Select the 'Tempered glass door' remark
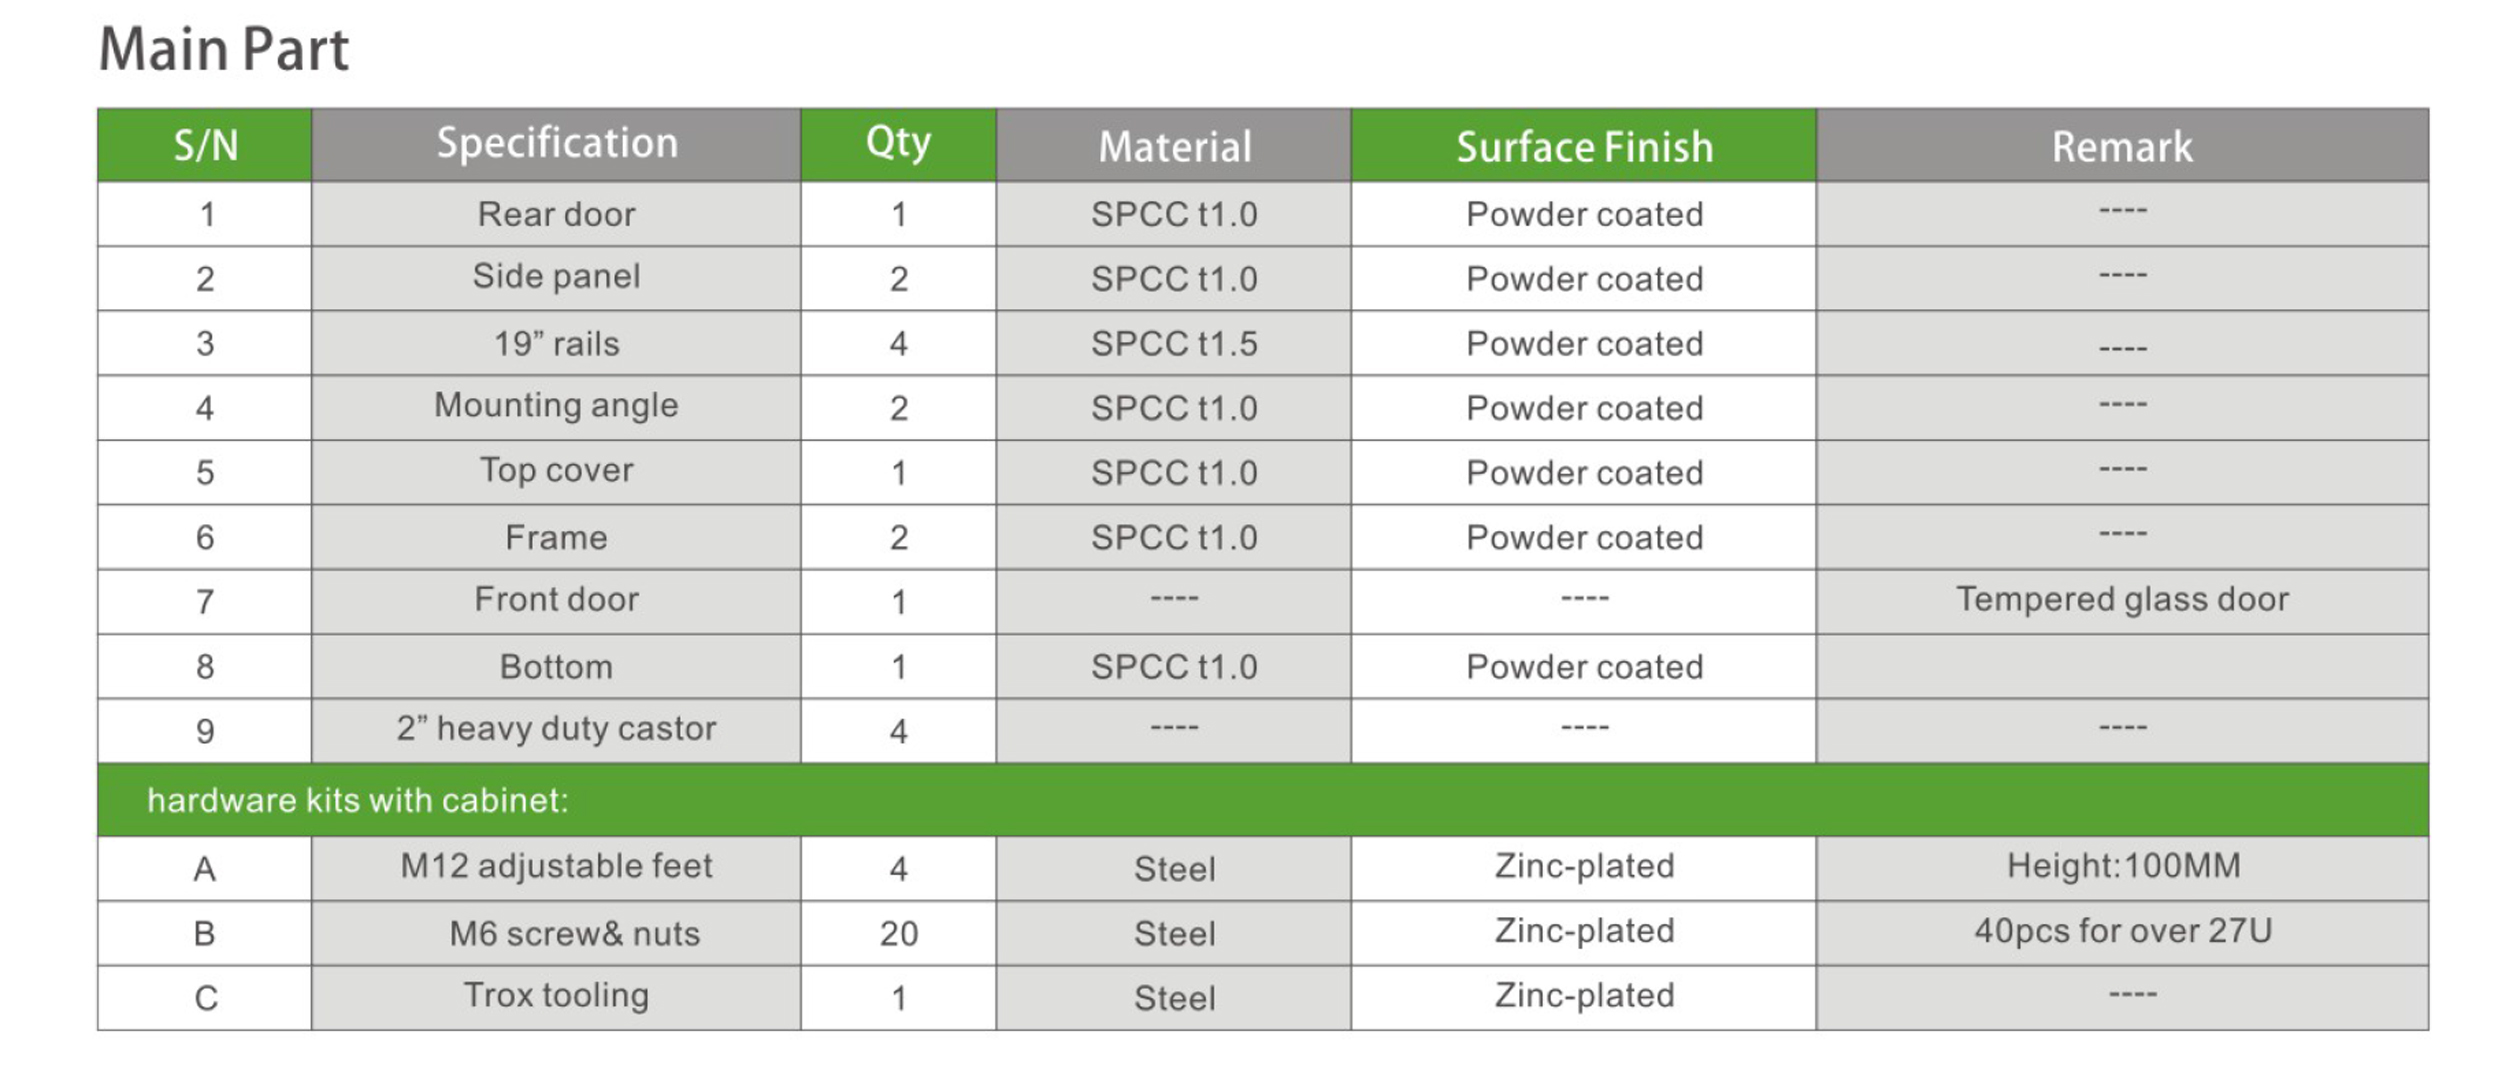2515x1082 pixels. (2121, 600)
